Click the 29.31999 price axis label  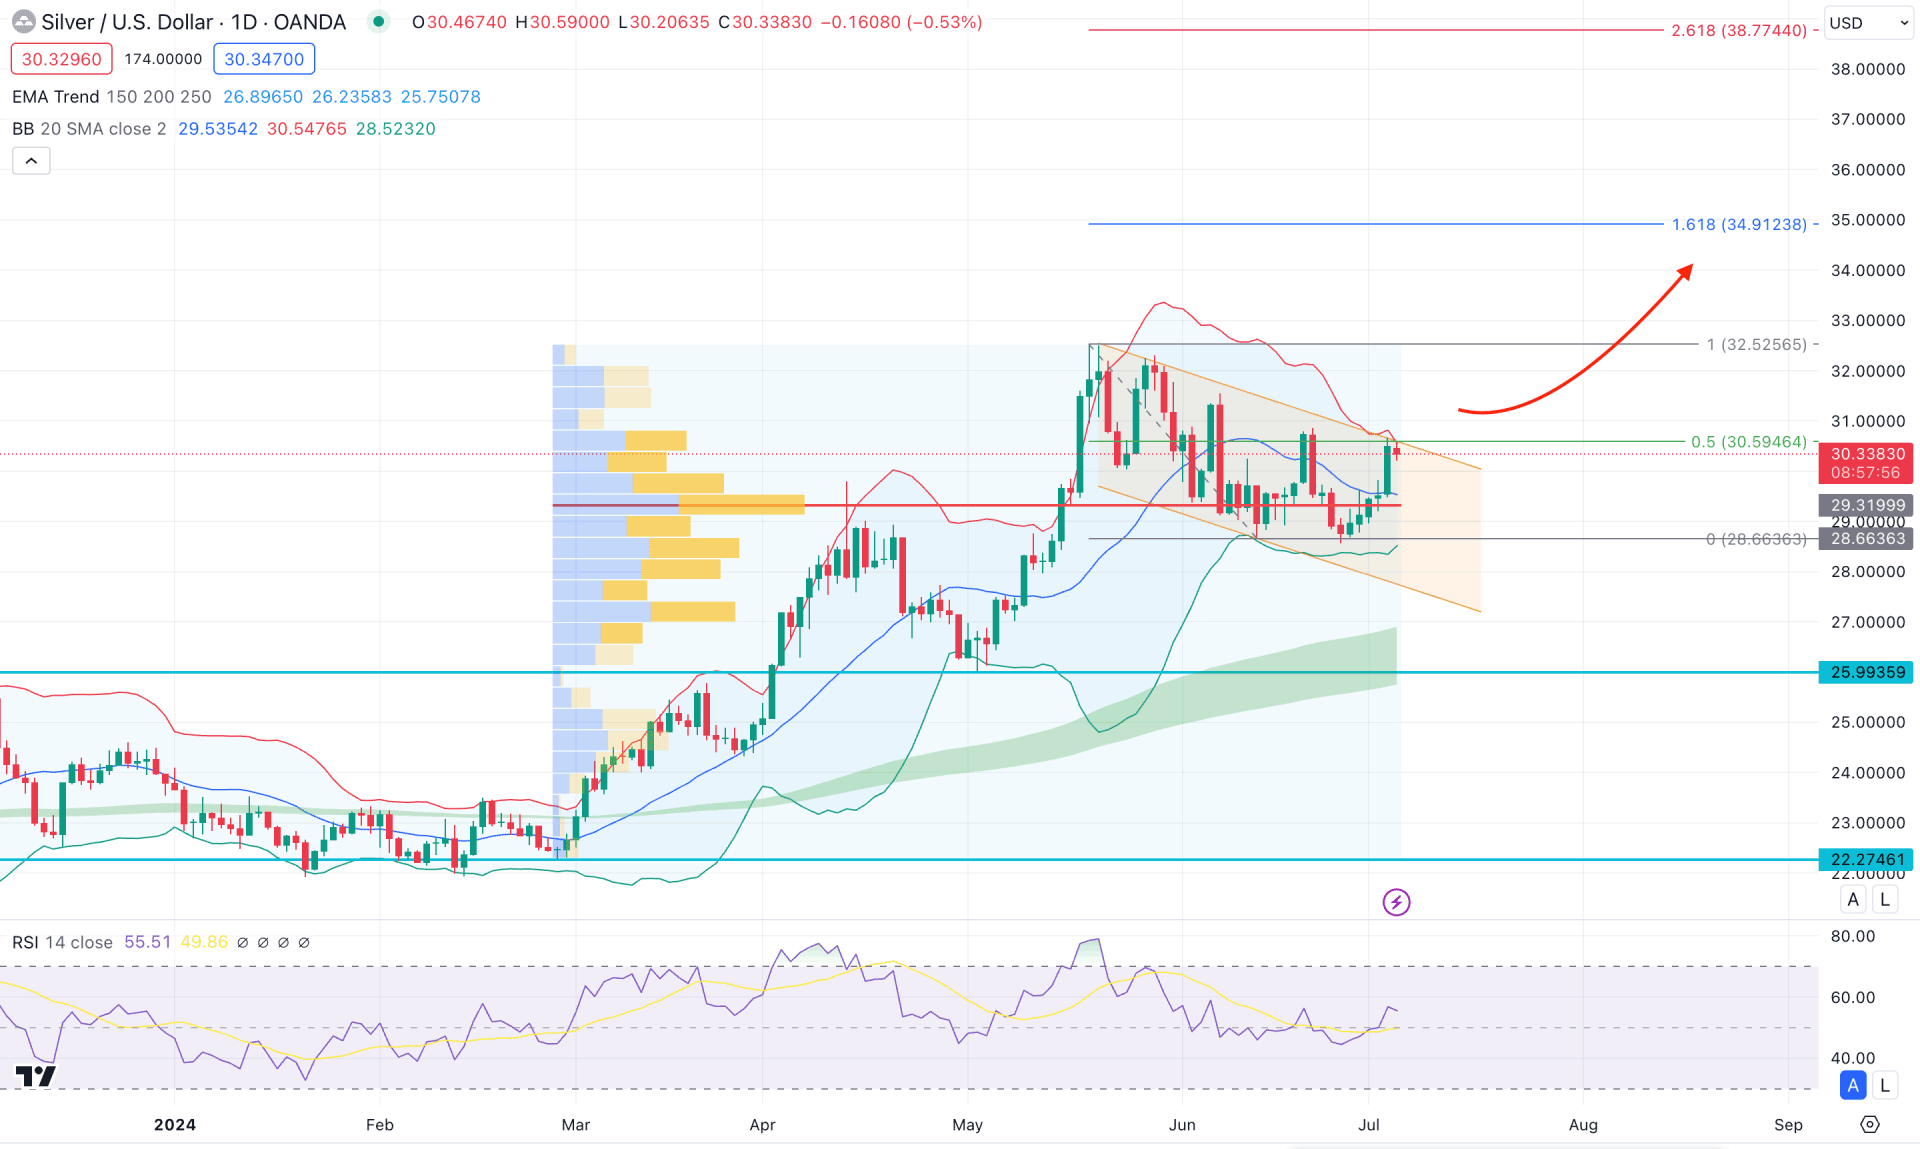coord(1866,506)
